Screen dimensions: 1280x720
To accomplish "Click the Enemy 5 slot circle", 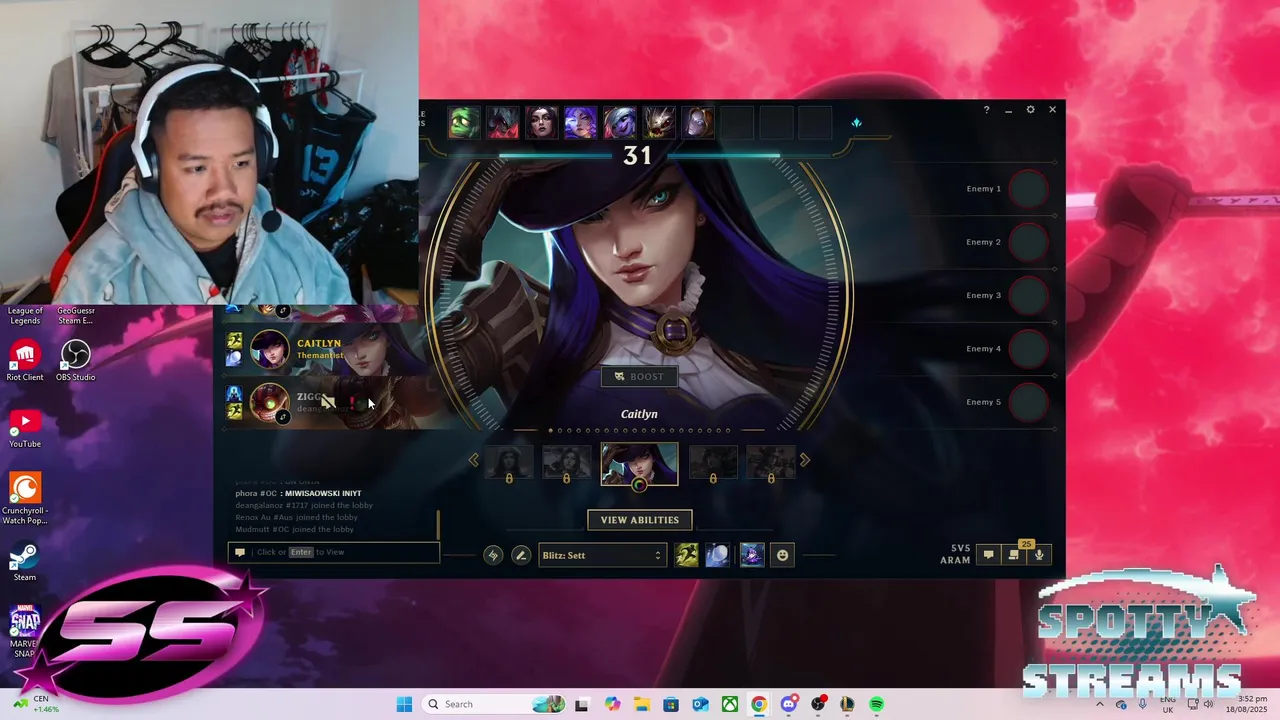I will 1029,402.
